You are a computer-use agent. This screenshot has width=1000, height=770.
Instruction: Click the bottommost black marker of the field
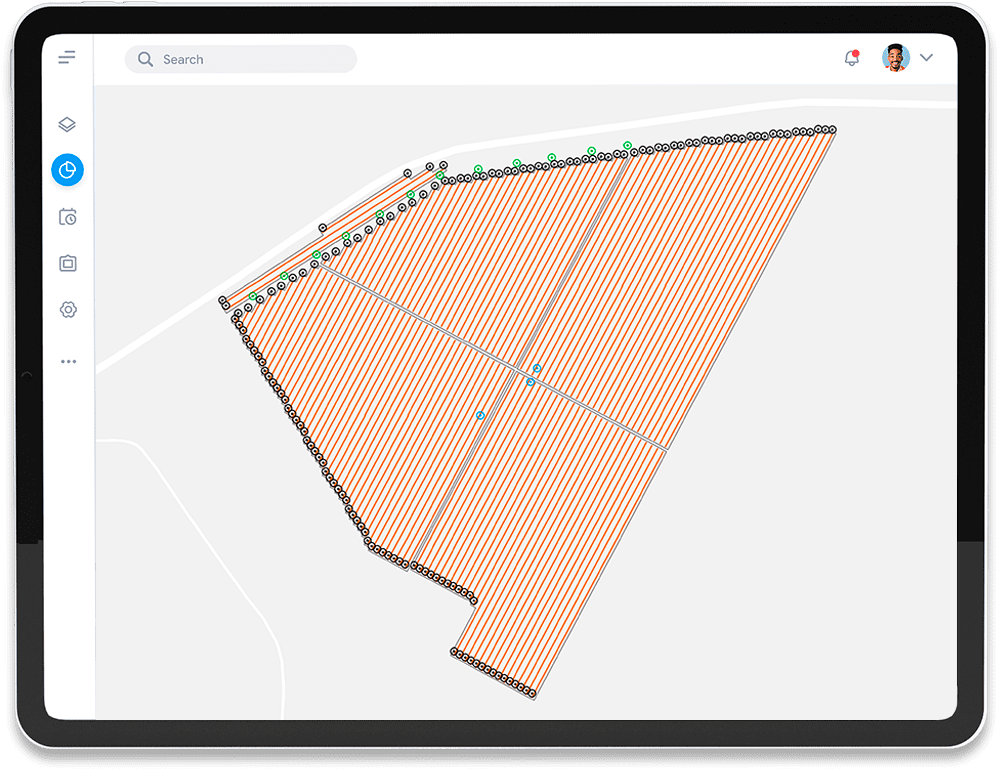click(532, 692)
